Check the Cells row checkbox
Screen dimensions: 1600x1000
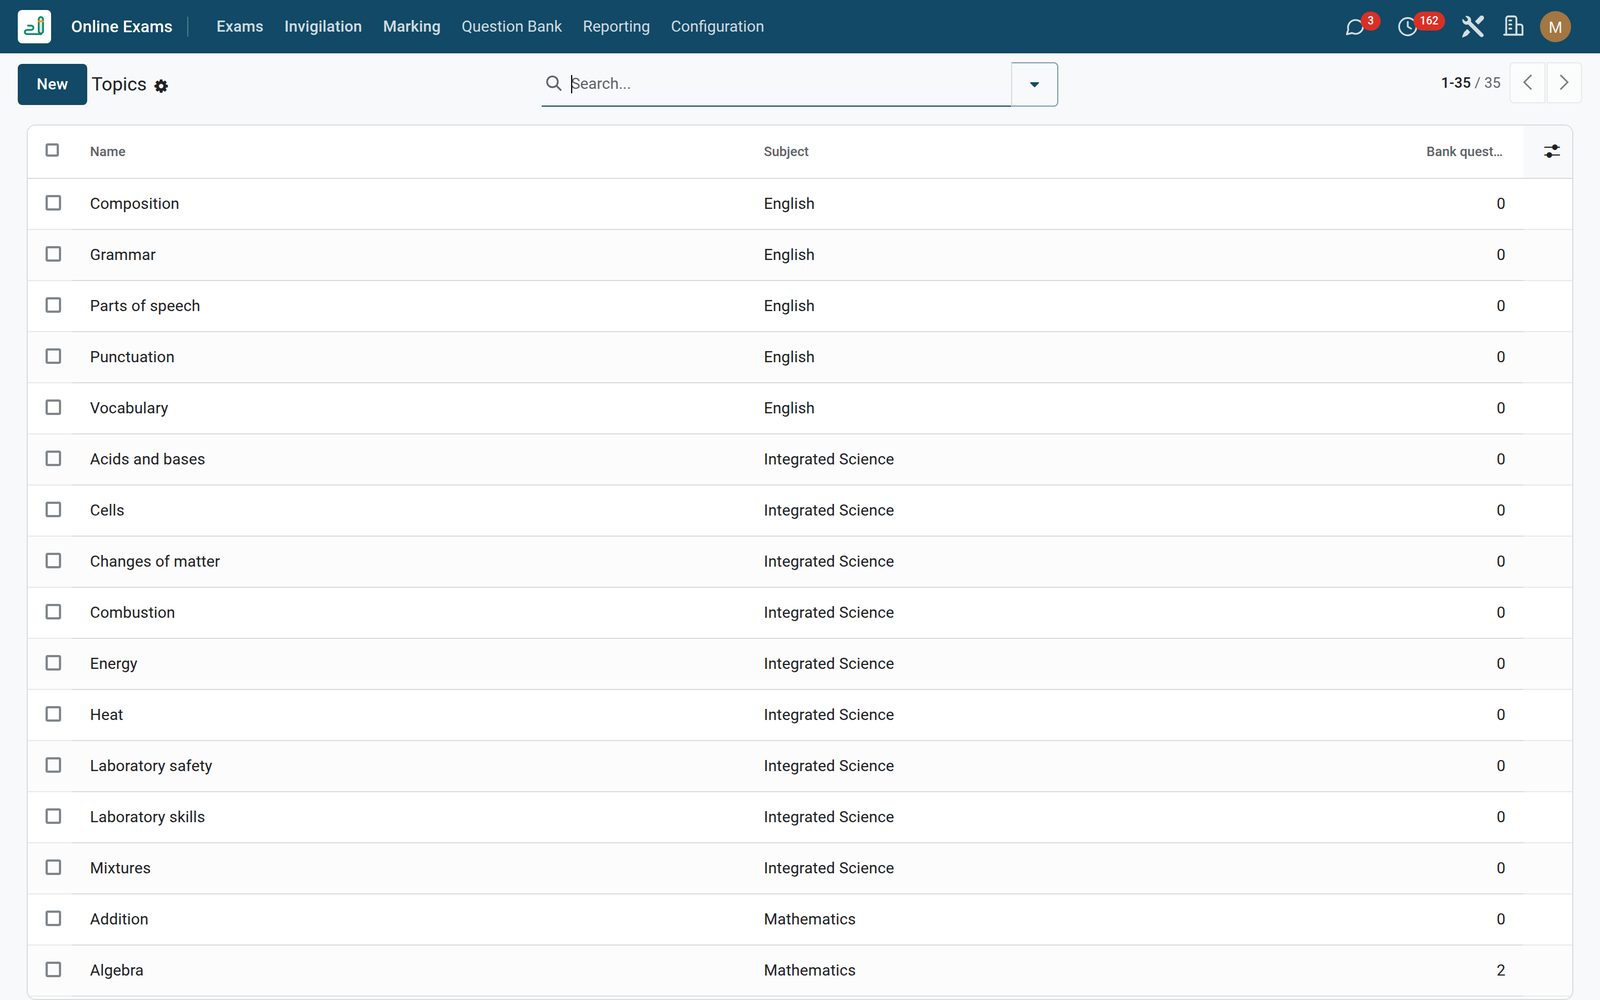pyautogui.click(x=53, y=509)
